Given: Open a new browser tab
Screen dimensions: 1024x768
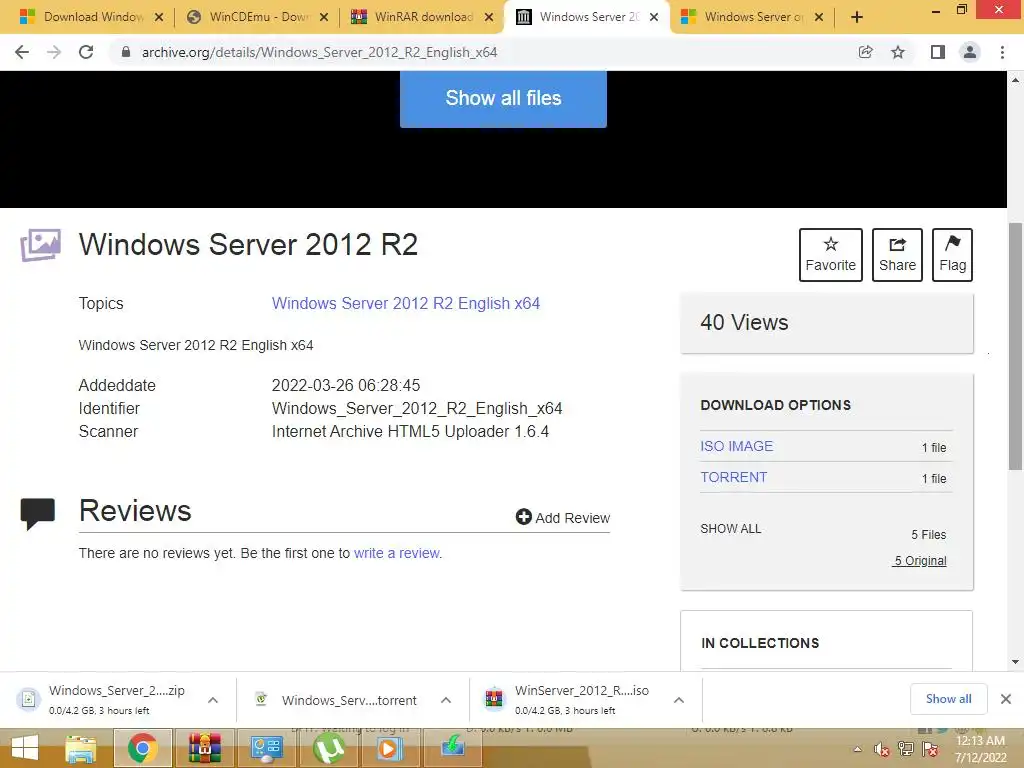Looking at the screenshot, I should point(857,17).
